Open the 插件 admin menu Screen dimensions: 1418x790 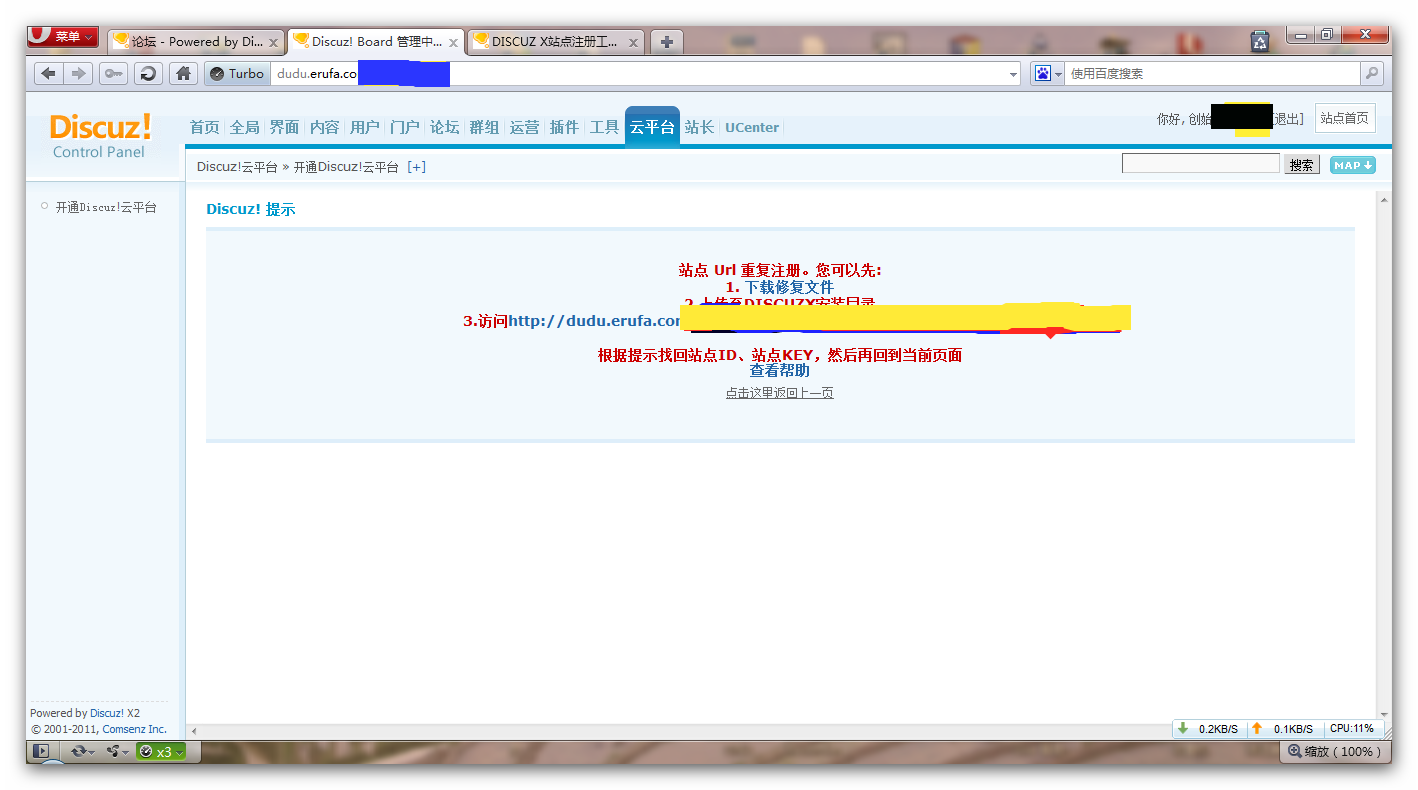(x=565, y=127)
